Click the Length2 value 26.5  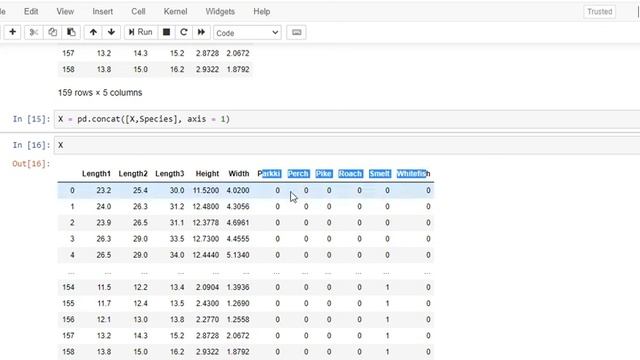[140, 222]
